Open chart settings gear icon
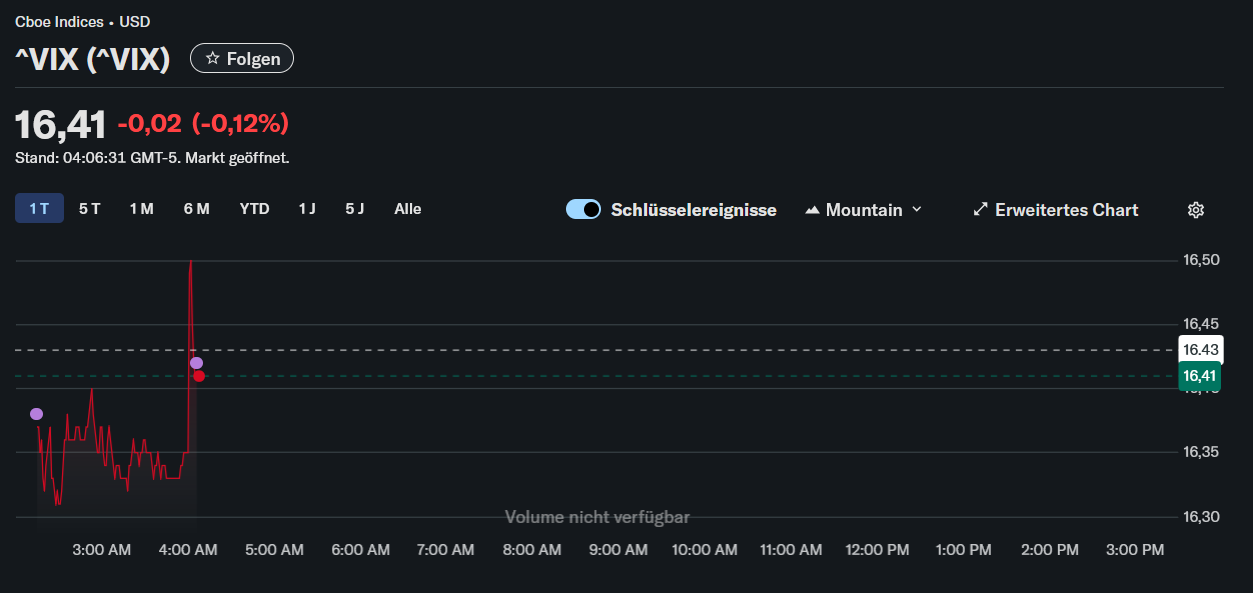Viewport: 1253px width, 593px height. (x=1195, y=210)
